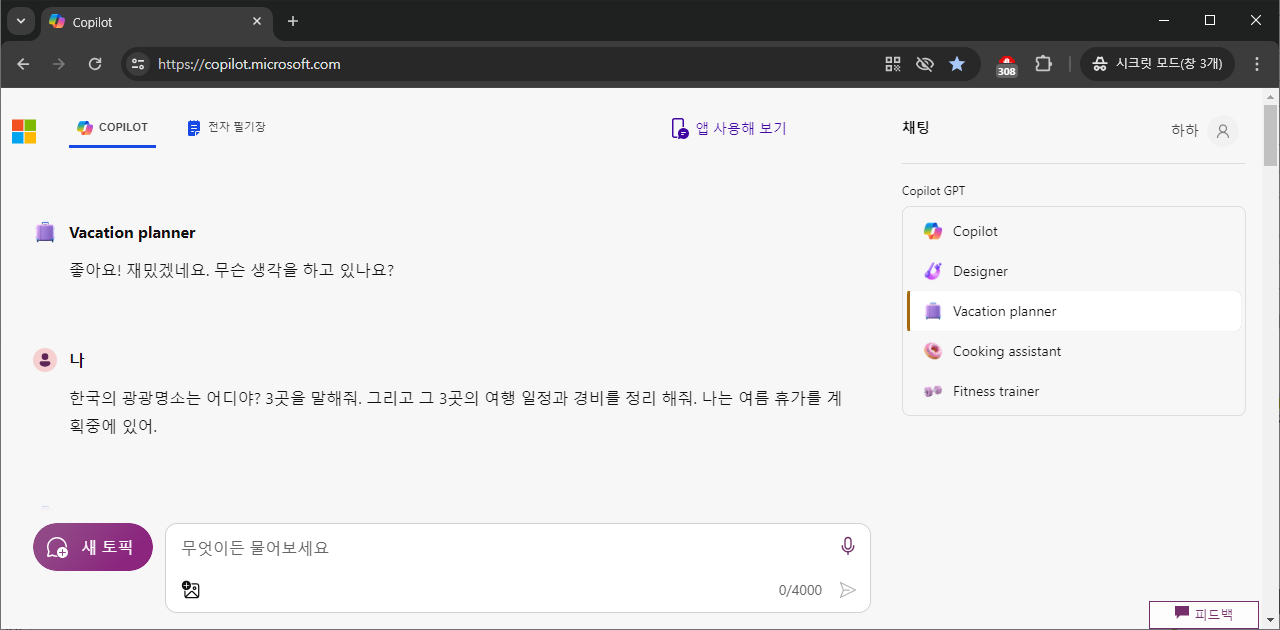Click the 0/4000 character counter
Image resolution: width=1280 pixels, height=630 pixels.
coord(800,590)
